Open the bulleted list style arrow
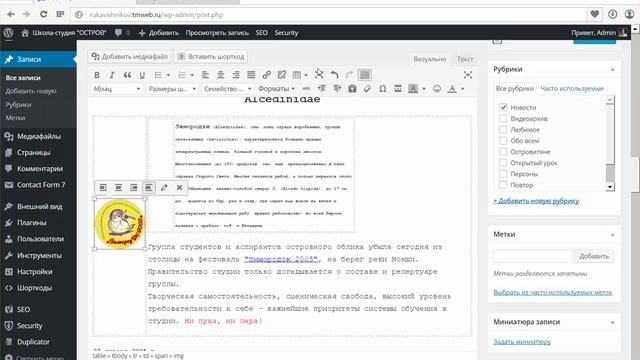The width and height of the screenshot is (640, 360). tap(168, 75)
